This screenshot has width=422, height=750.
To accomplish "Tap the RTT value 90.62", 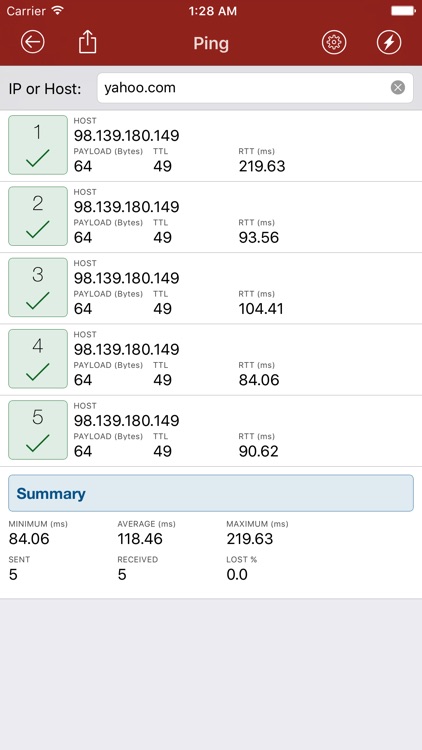I will pyautogui.click(x=258, y=452).
